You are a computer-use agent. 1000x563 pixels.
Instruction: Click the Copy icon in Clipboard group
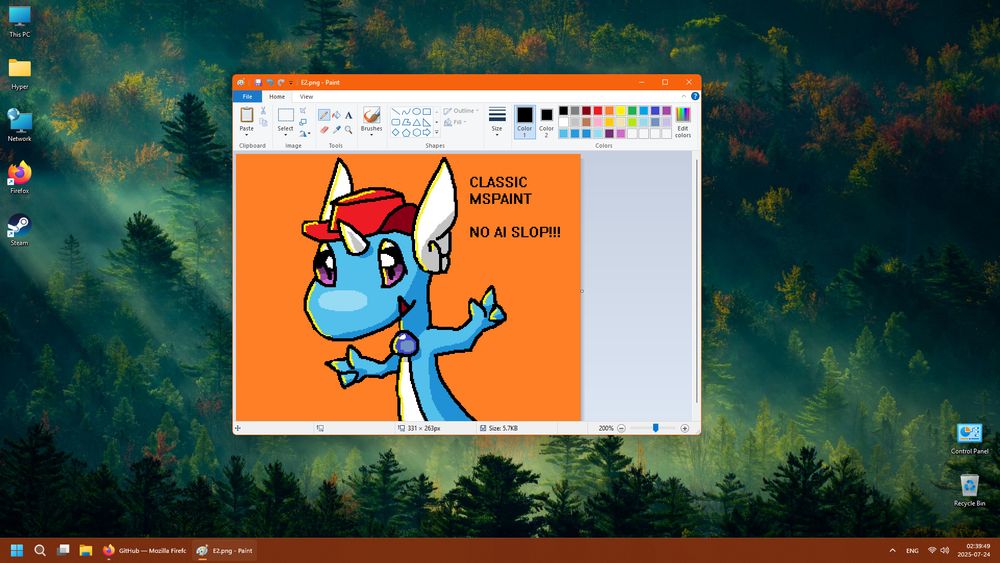(263, 122)
